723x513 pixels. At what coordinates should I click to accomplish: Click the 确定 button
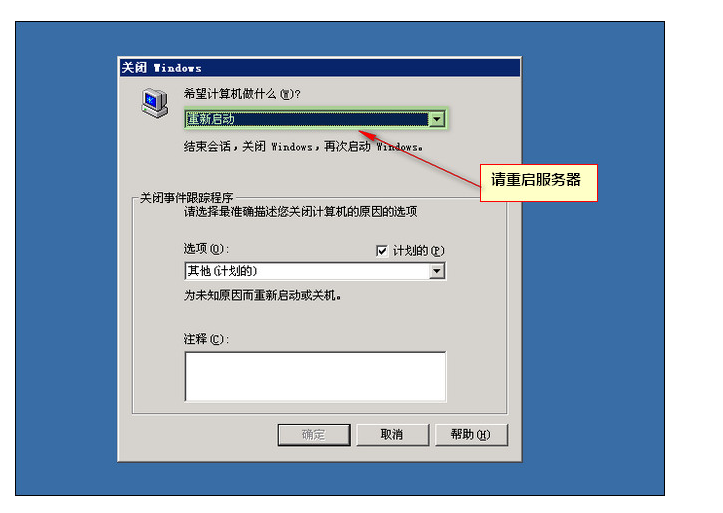point(314,435)
